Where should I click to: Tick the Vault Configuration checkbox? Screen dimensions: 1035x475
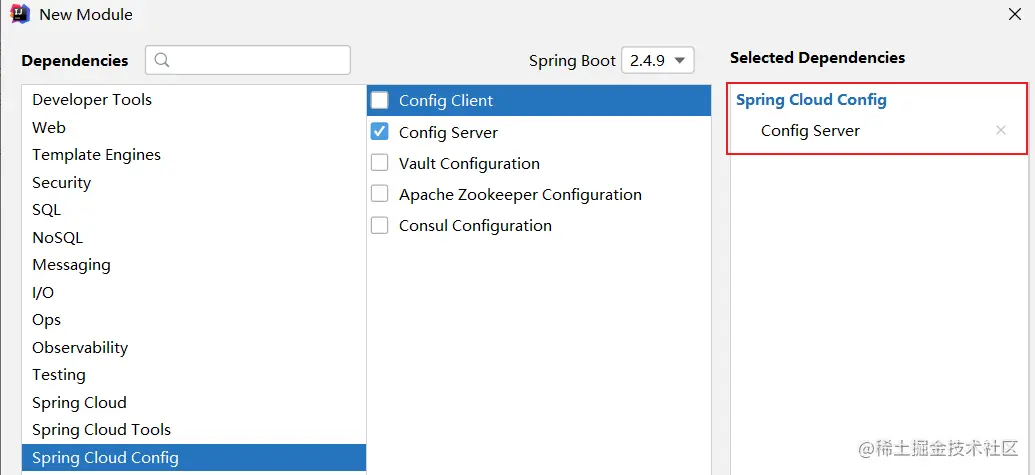pyautogui.click(x=380, y=163)
